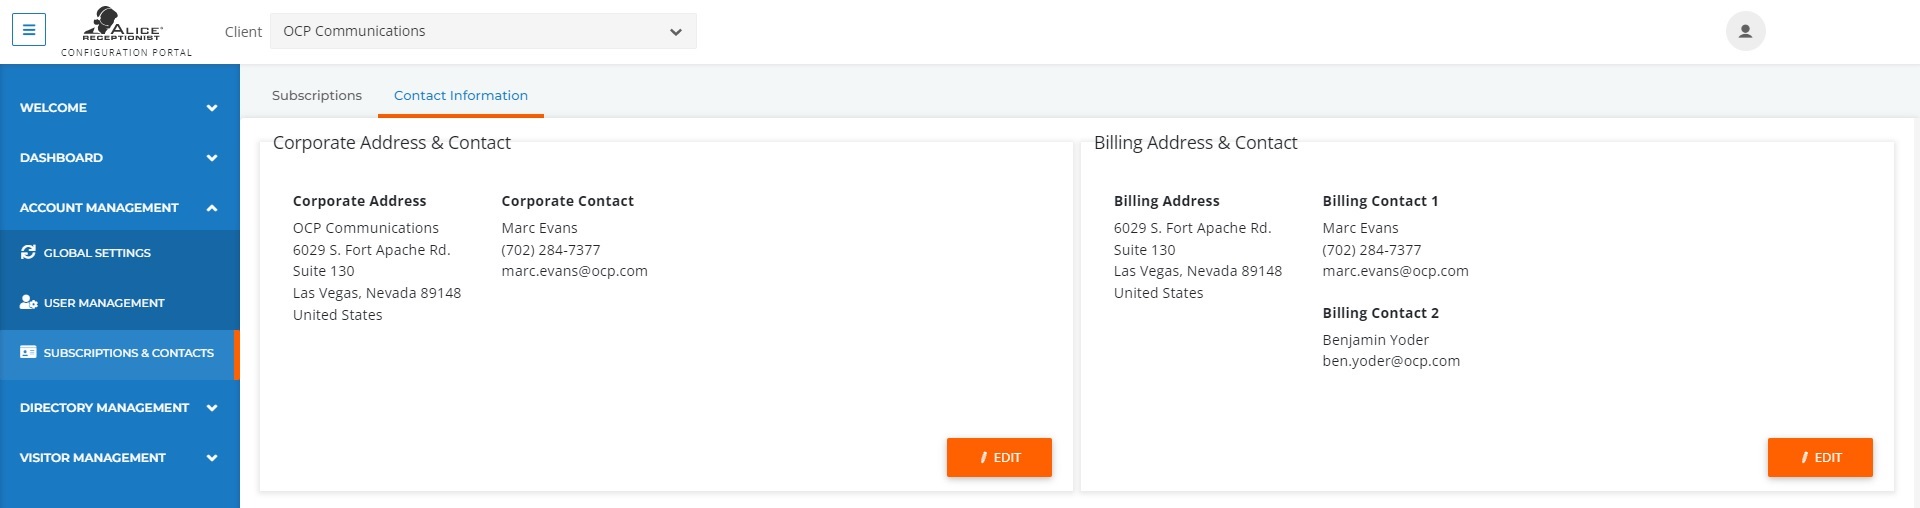Viewport: 1920px width, 508px height.
Task: Expand the Dashboard section chevron
Action: (212, 158)
